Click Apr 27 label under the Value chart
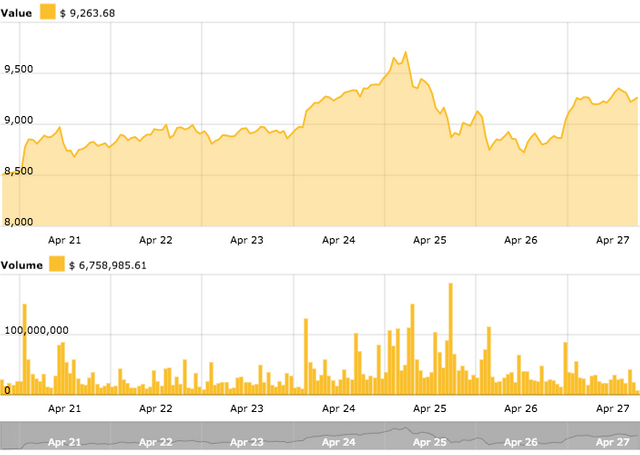This screenshot has width=640, height=455. [x=613, y=240]
